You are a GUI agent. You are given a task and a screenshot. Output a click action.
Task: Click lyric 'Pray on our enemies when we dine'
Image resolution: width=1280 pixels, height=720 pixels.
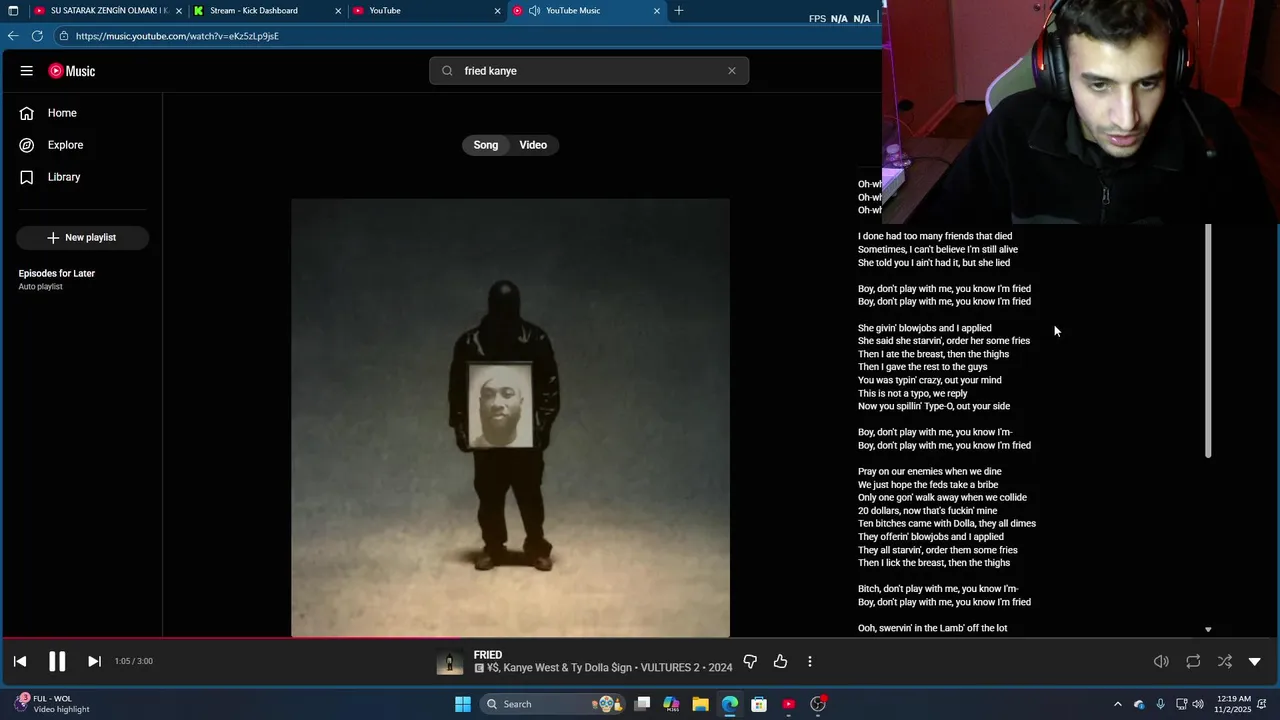[930, 471]
